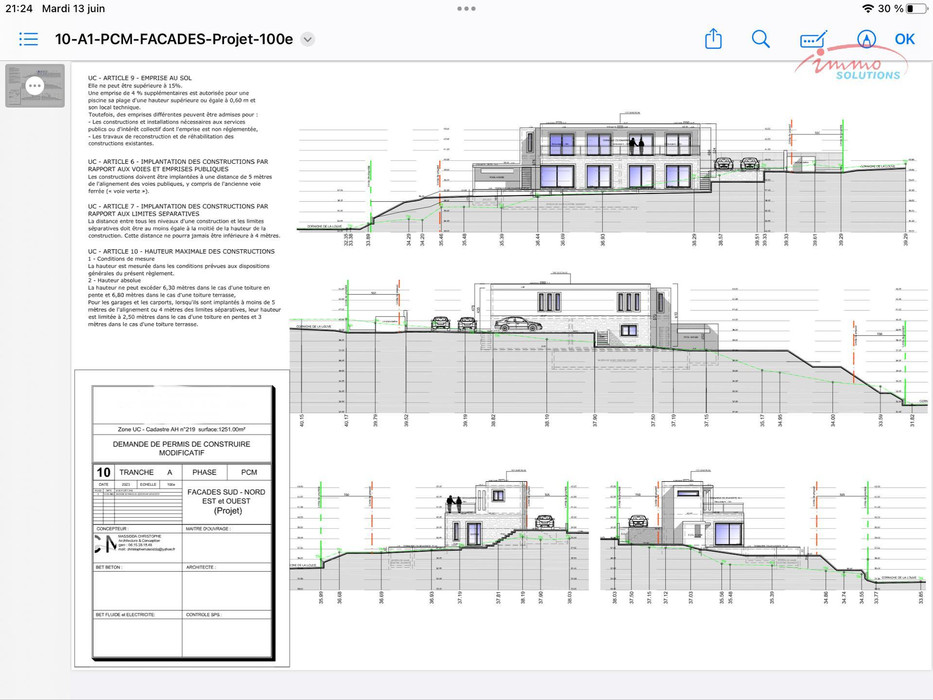Tap the DEMANDE DE PERMIS DE CONSTRUIRE text
Screen dimensions: 933x700
(181, 443)
